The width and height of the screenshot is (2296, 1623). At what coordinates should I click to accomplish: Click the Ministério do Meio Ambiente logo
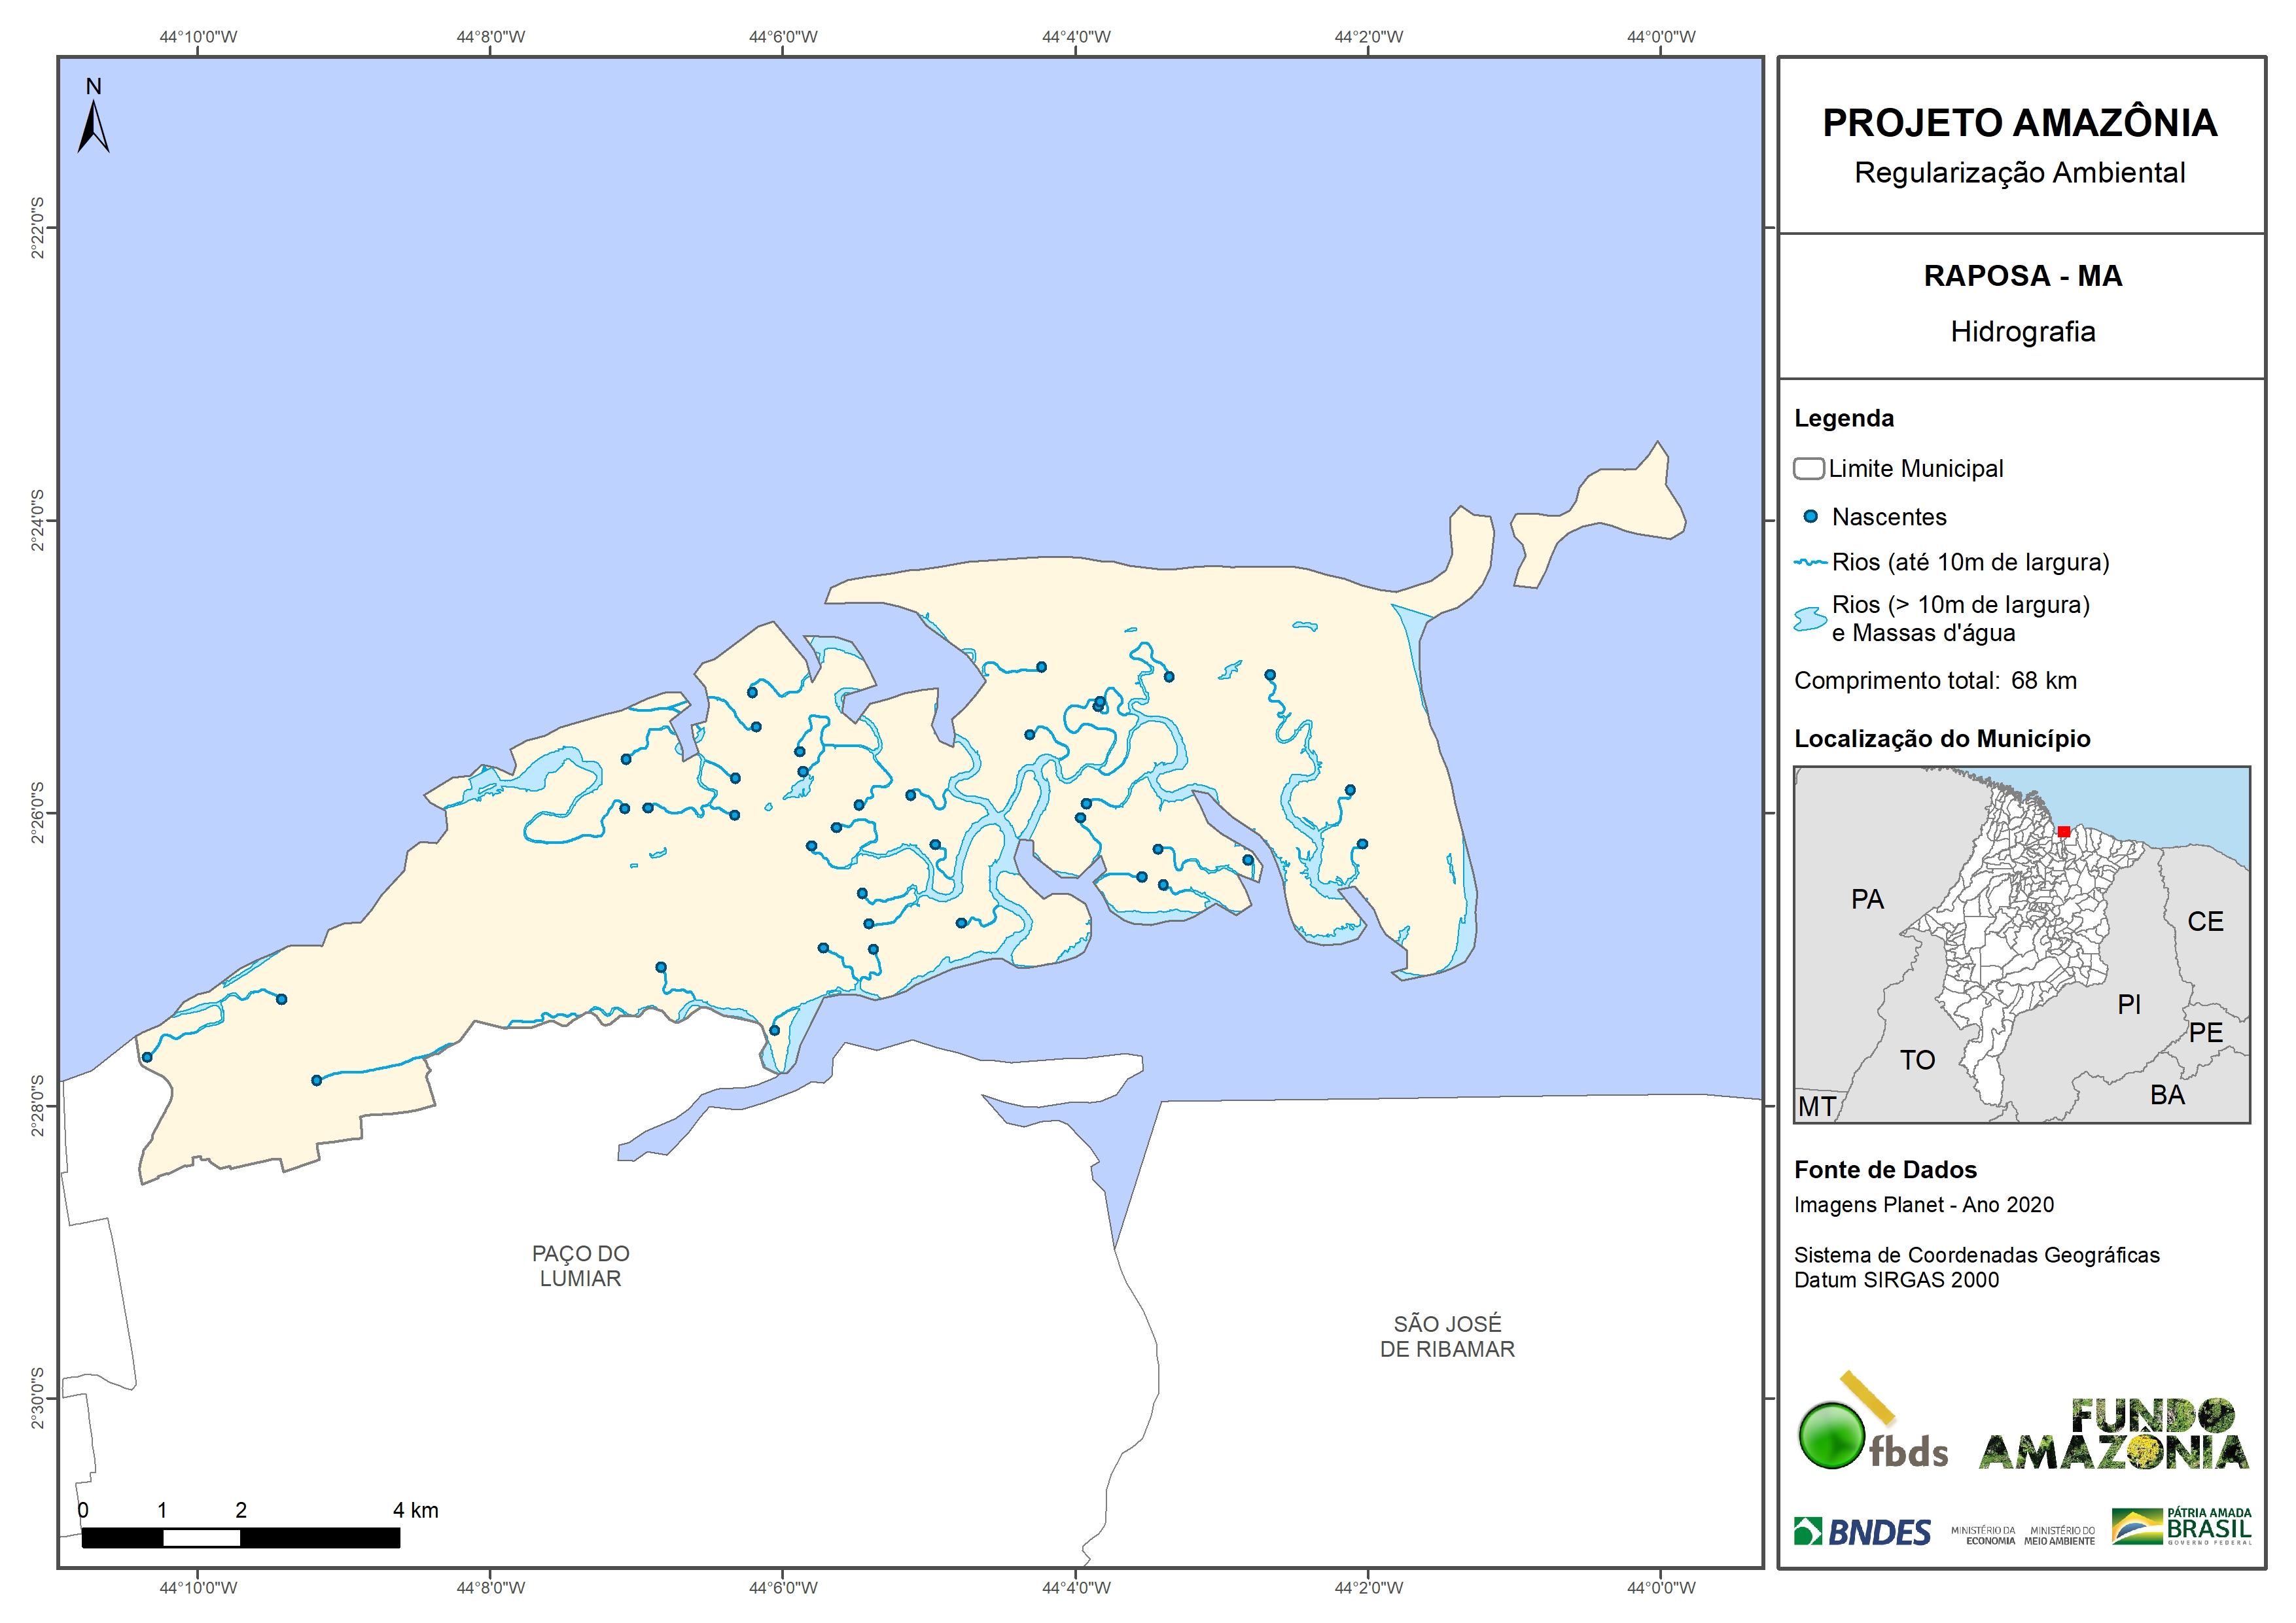[x=2059, y=1536]
